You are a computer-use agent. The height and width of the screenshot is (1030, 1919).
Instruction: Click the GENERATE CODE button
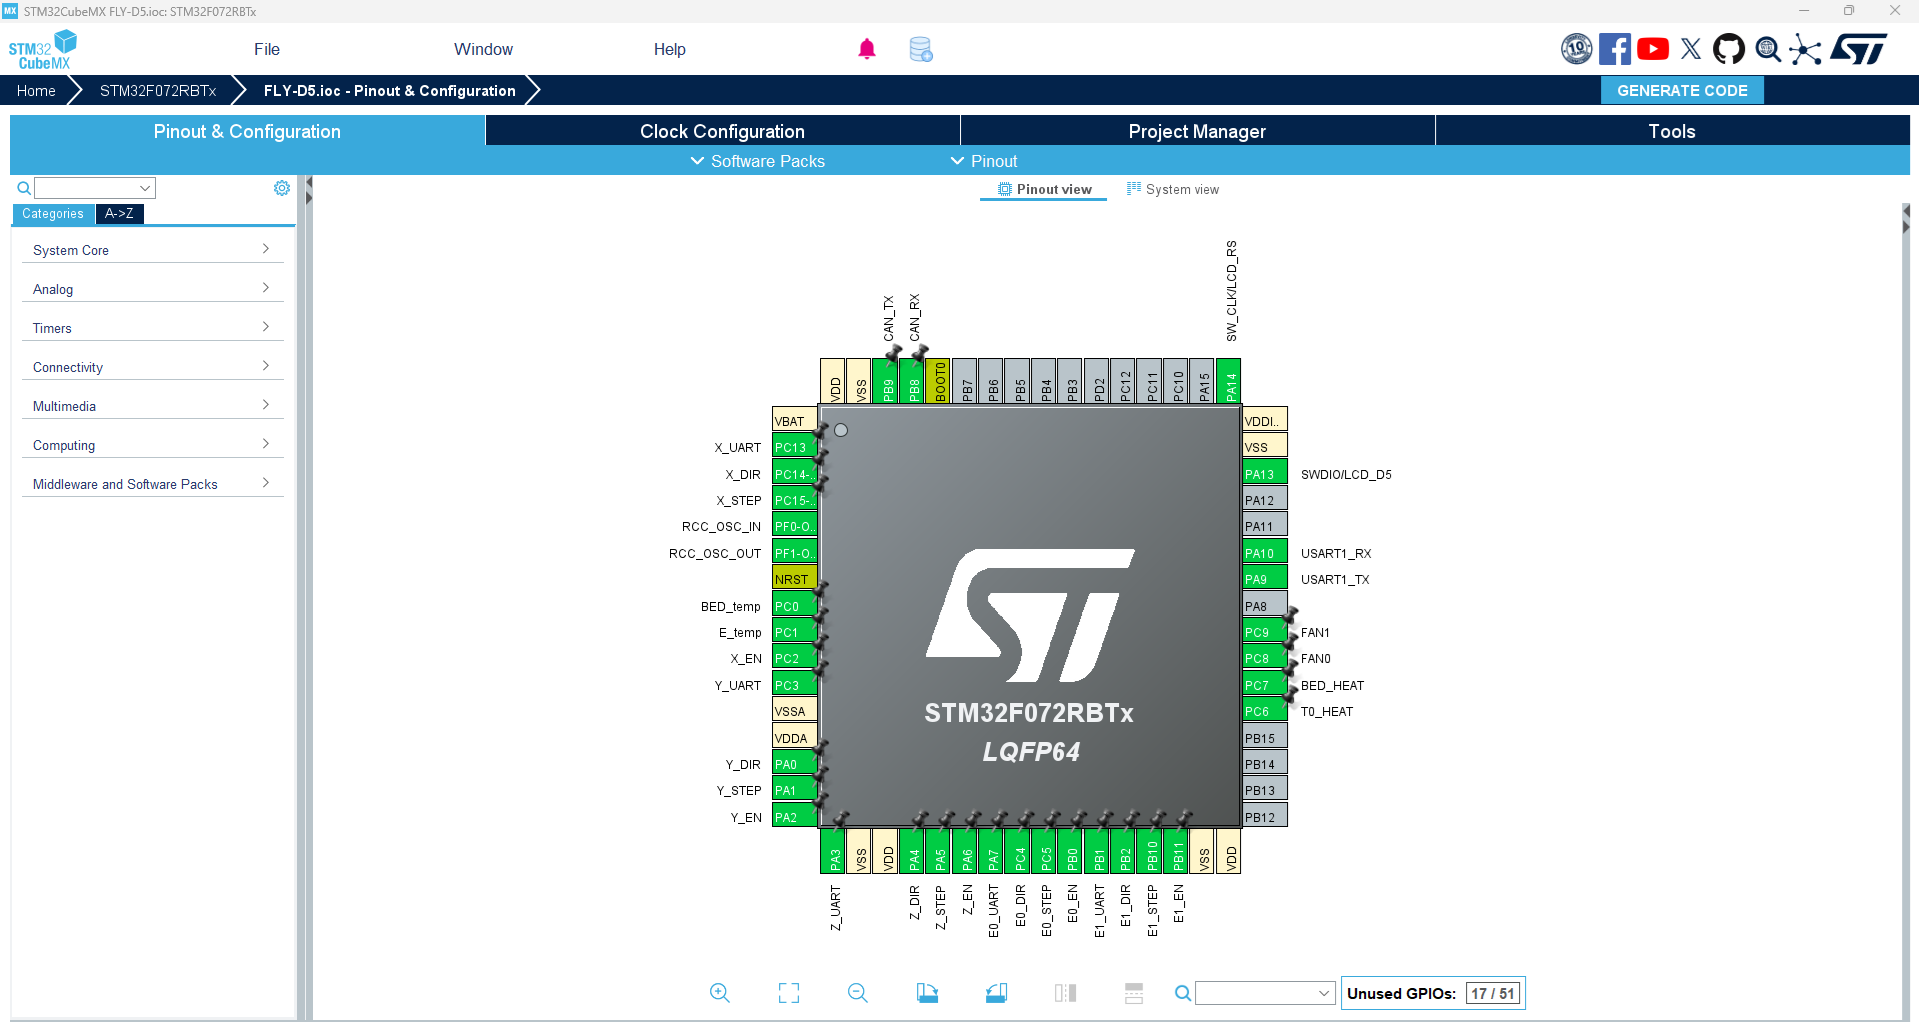click(1682, 90)
